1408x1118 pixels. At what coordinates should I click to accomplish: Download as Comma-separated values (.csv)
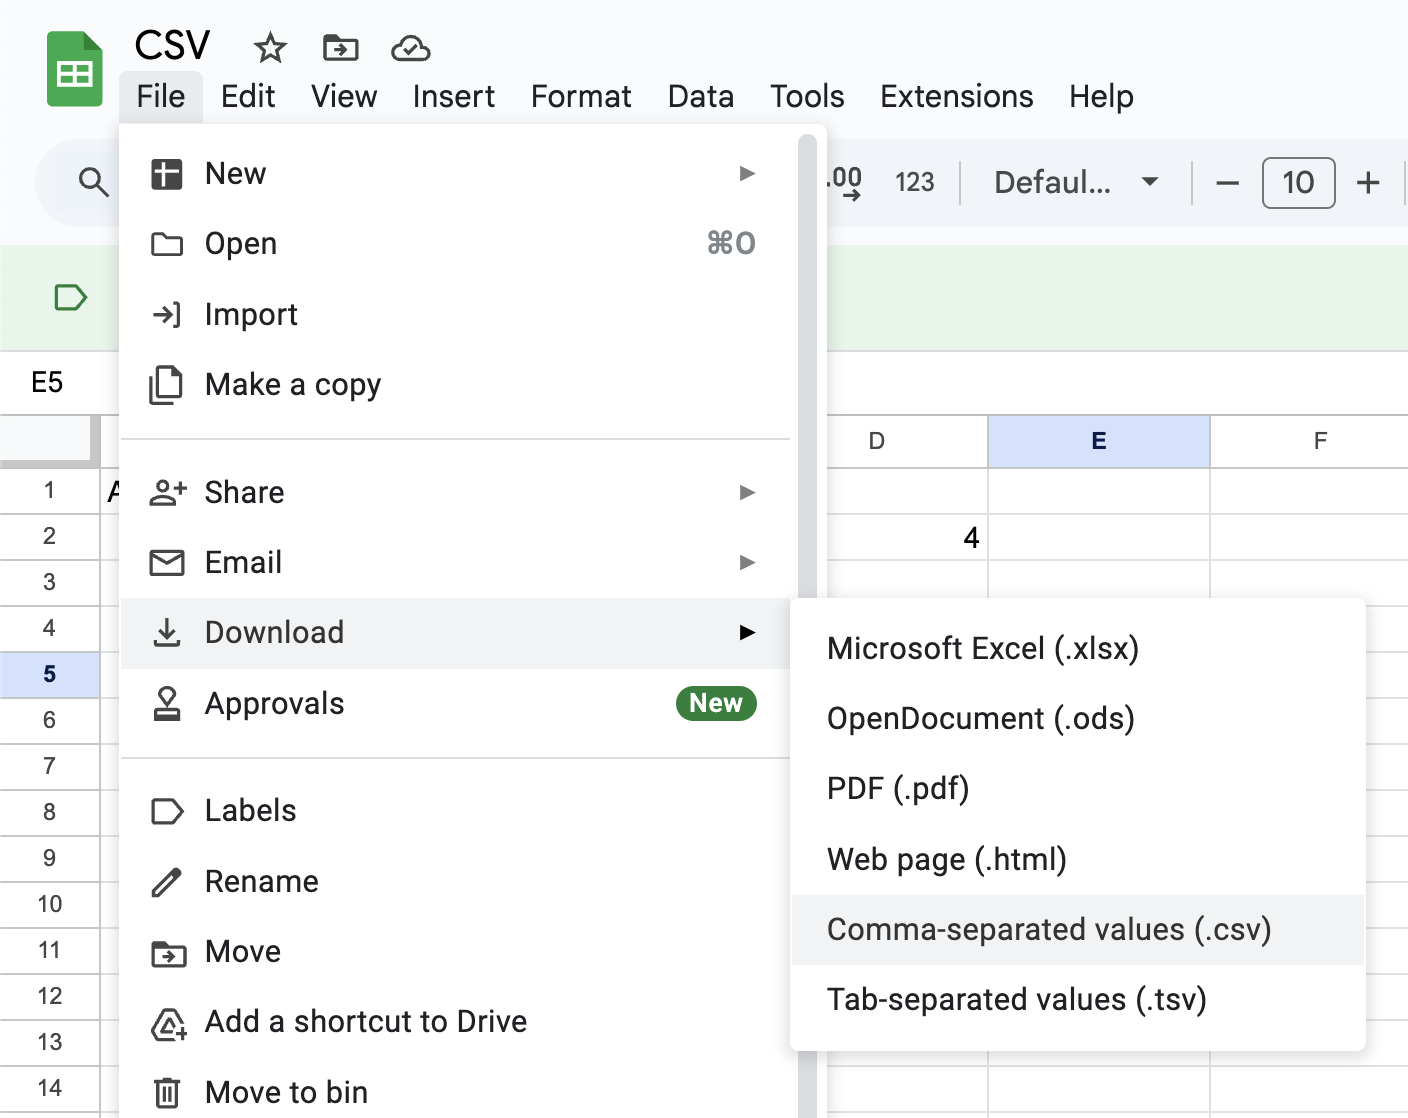click(x=1078, y=930)
